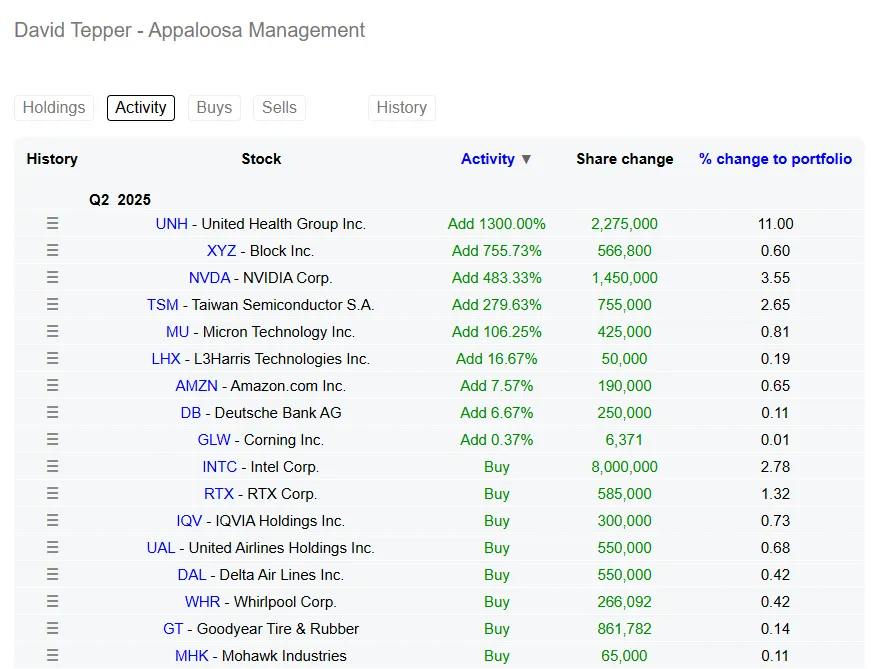The width and height of the screenshot is (875, 669).
Task: Open GT ticker link
Action: [x=173, y=629]
